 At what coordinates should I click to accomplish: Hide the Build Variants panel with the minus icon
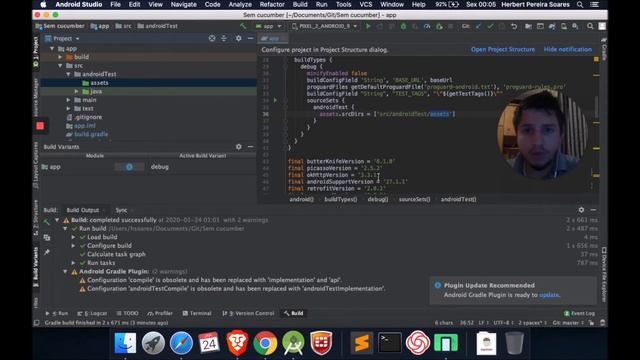(250, 147)
